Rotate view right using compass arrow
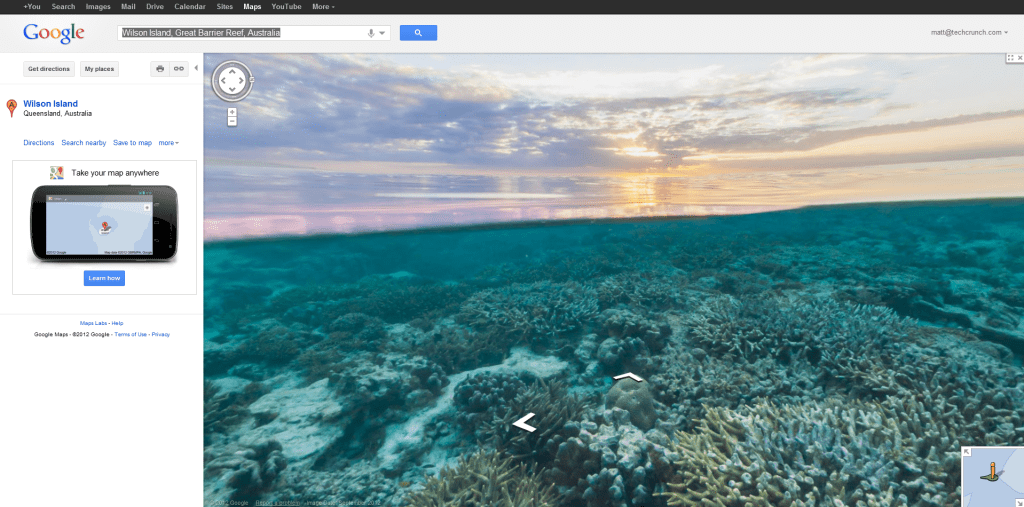This screenshot has width=1024, height=507. [x=241, y=82]
